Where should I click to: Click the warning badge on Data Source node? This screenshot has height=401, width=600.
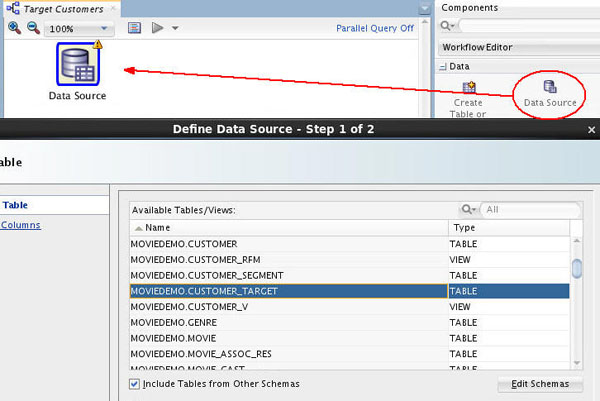(x=98, y=44)
